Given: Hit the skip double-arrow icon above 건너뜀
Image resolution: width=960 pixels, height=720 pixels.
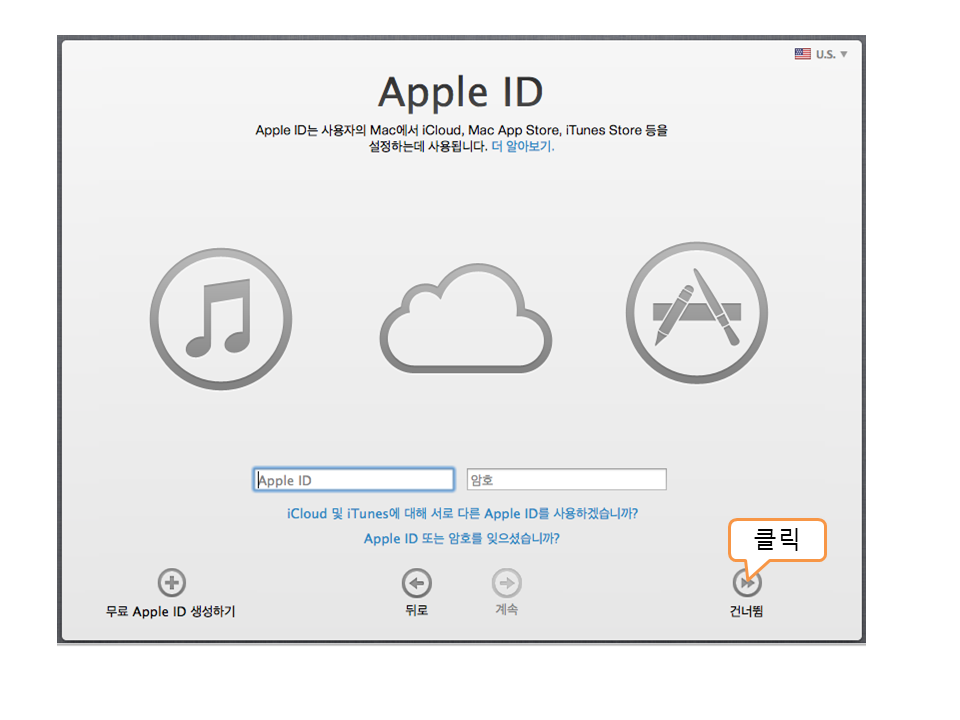Looking at the screenshot, I should (746, 582).
